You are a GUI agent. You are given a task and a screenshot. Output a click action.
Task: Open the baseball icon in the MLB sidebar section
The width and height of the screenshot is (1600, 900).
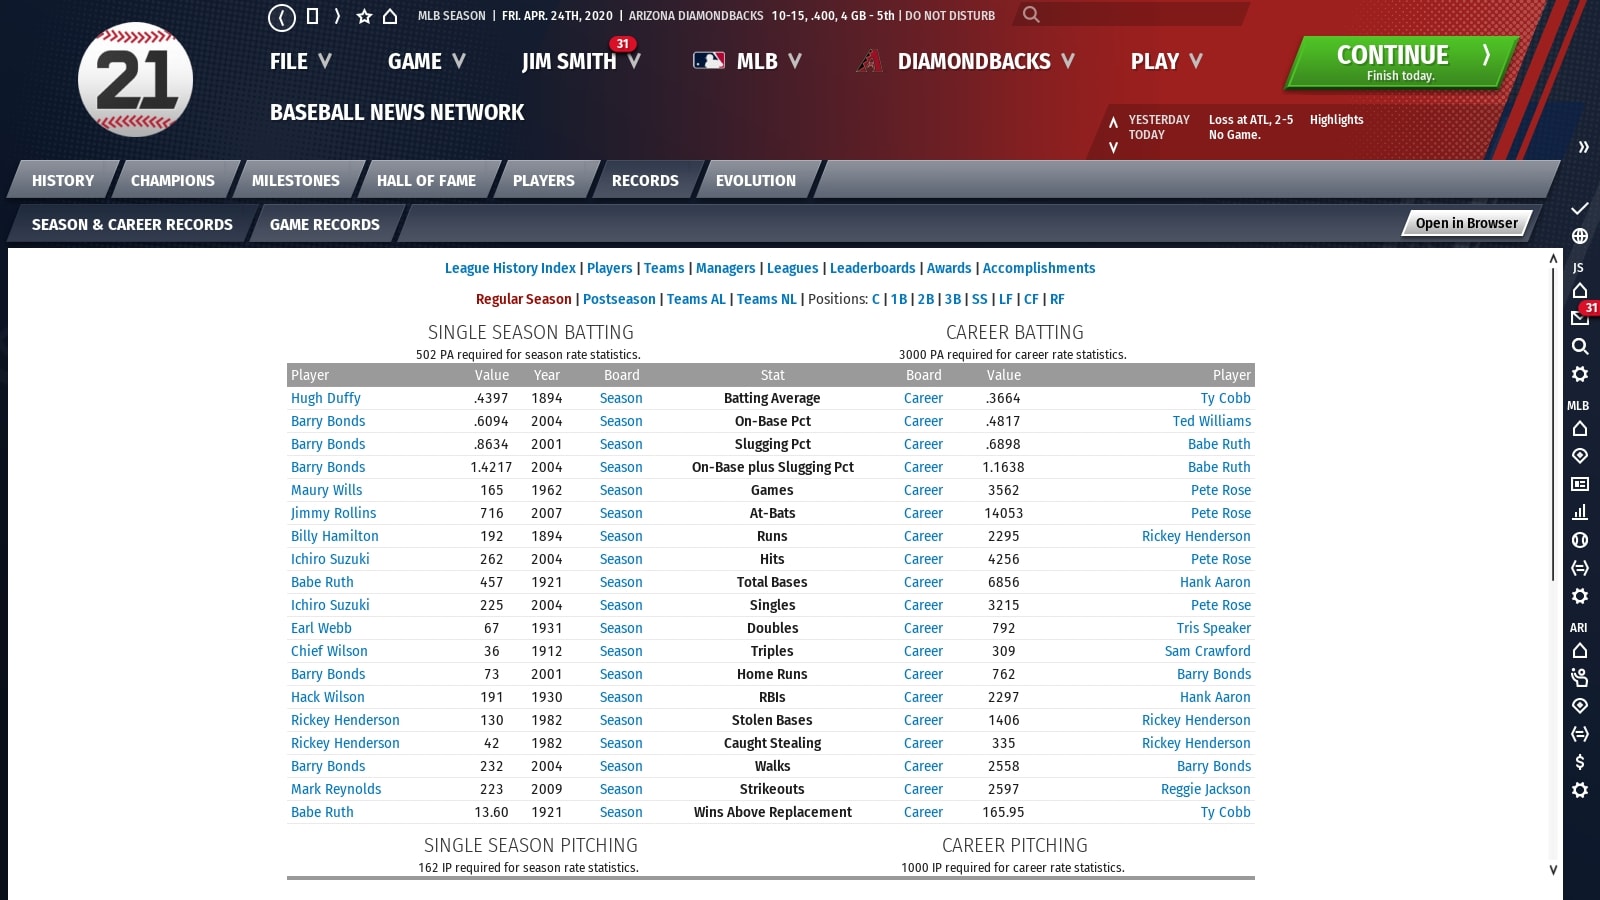pyautogui.click(x=1580, y=540)
